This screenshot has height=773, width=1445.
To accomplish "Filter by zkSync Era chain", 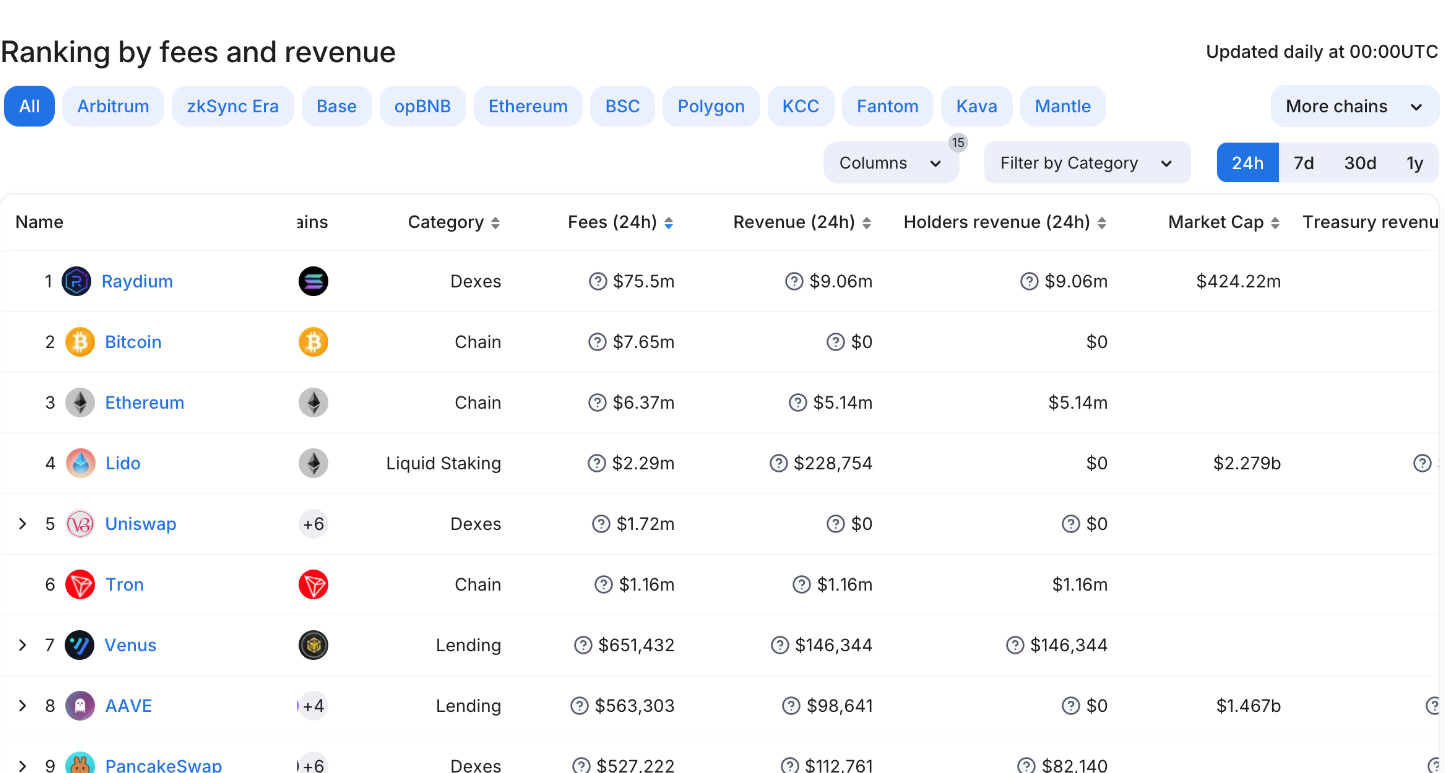I will click(x=233, y=106).
